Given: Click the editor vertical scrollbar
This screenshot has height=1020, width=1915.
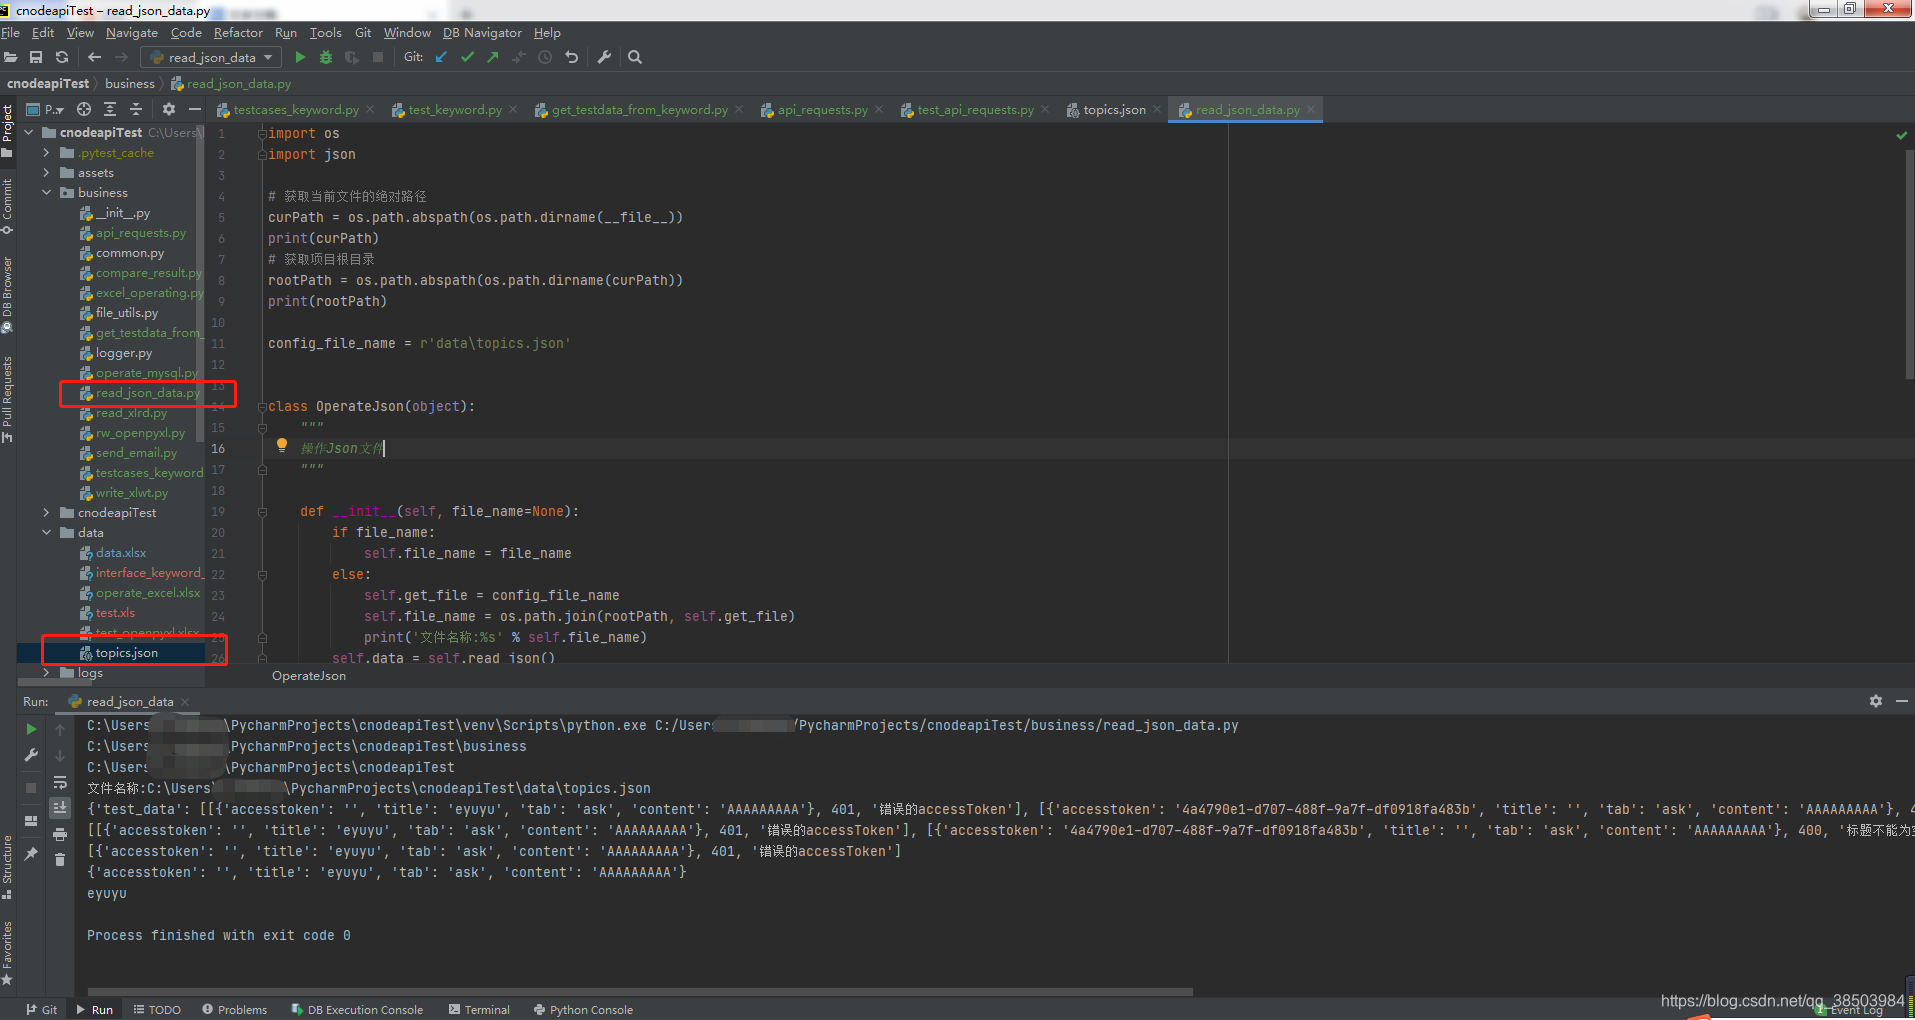Looking at the screenshot, I should coord(1909,265).
